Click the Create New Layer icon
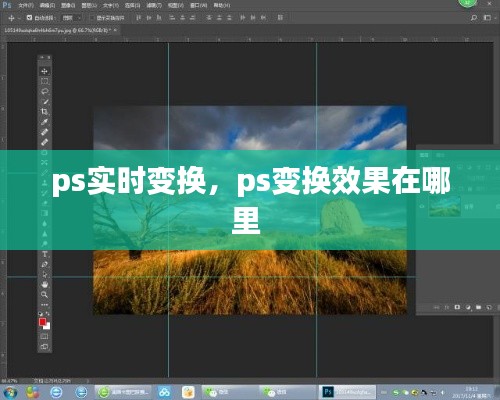 pyautogui.click(x=489, y=307)
